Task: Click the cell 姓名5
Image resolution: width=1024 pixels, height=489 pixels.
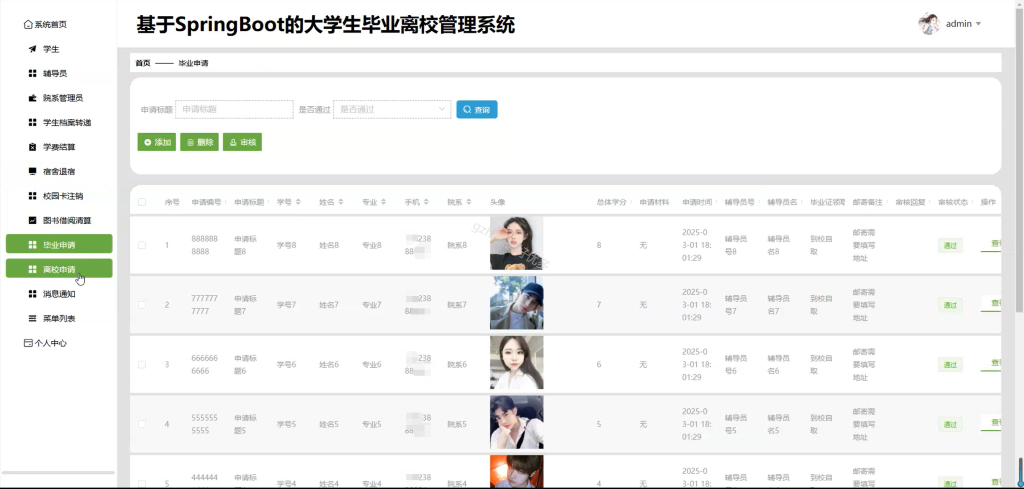Action: pyautogui.click(x=328, y=424)
